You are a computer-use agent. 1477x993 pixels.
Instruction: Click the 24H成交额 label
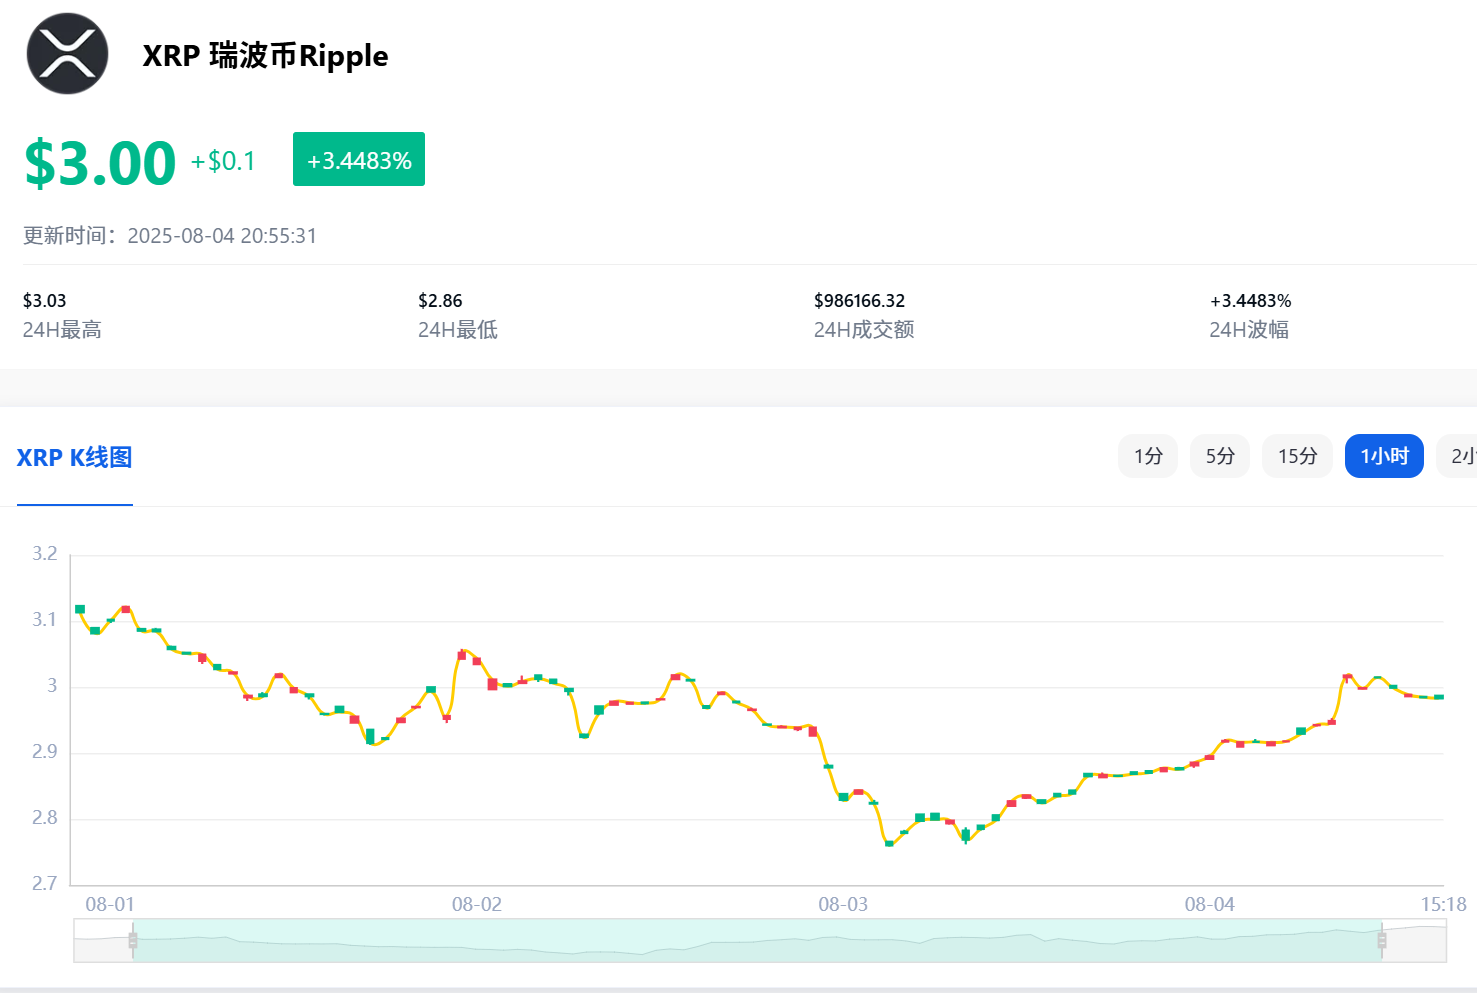pos(864,330)
